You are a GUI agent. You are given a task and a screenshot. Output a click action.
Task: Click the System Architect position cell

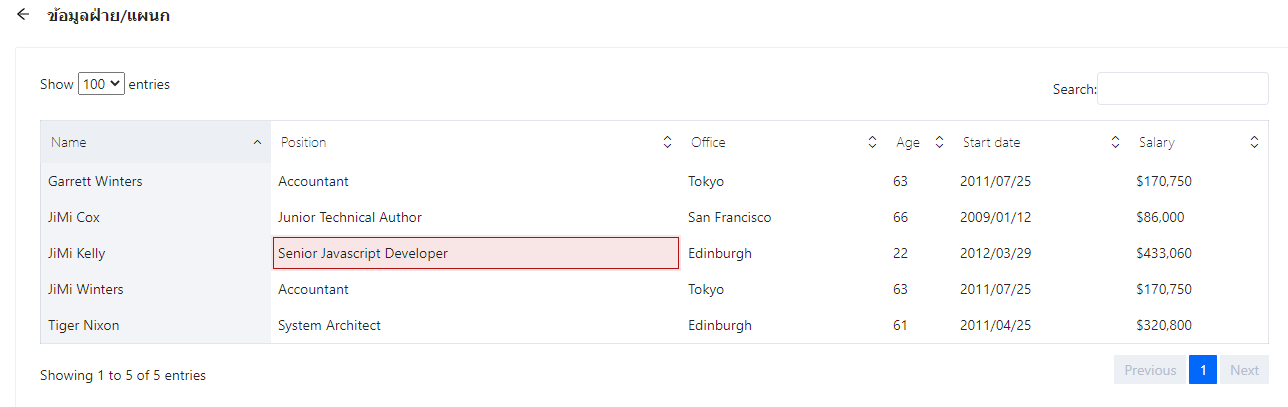329,326
